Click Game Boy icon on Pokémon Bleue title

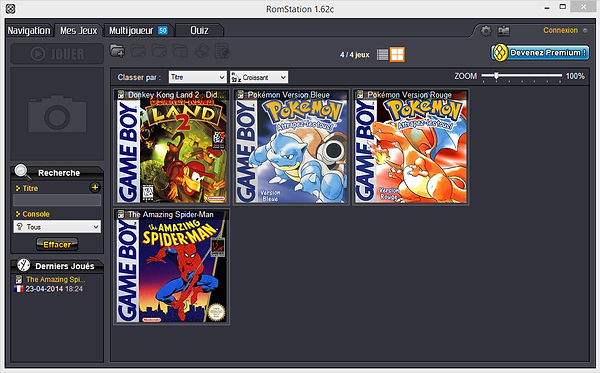point(241,94)
